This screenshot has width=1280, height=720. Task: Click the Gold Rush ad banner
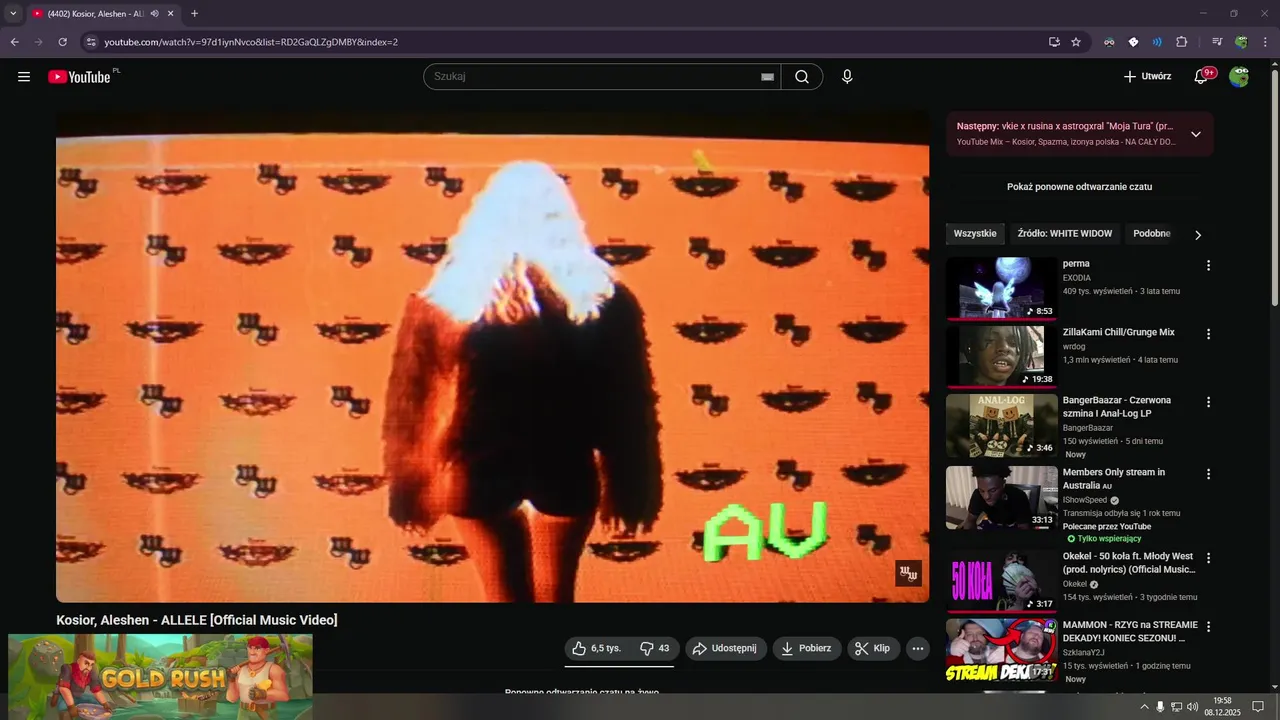point(160,677)
